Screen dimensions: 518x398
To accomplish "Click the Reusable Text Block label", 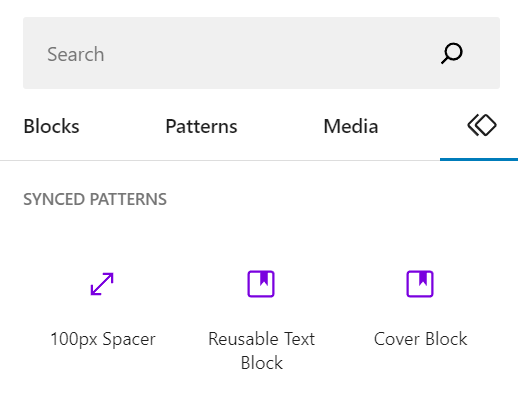I will [x=261, y=351].
